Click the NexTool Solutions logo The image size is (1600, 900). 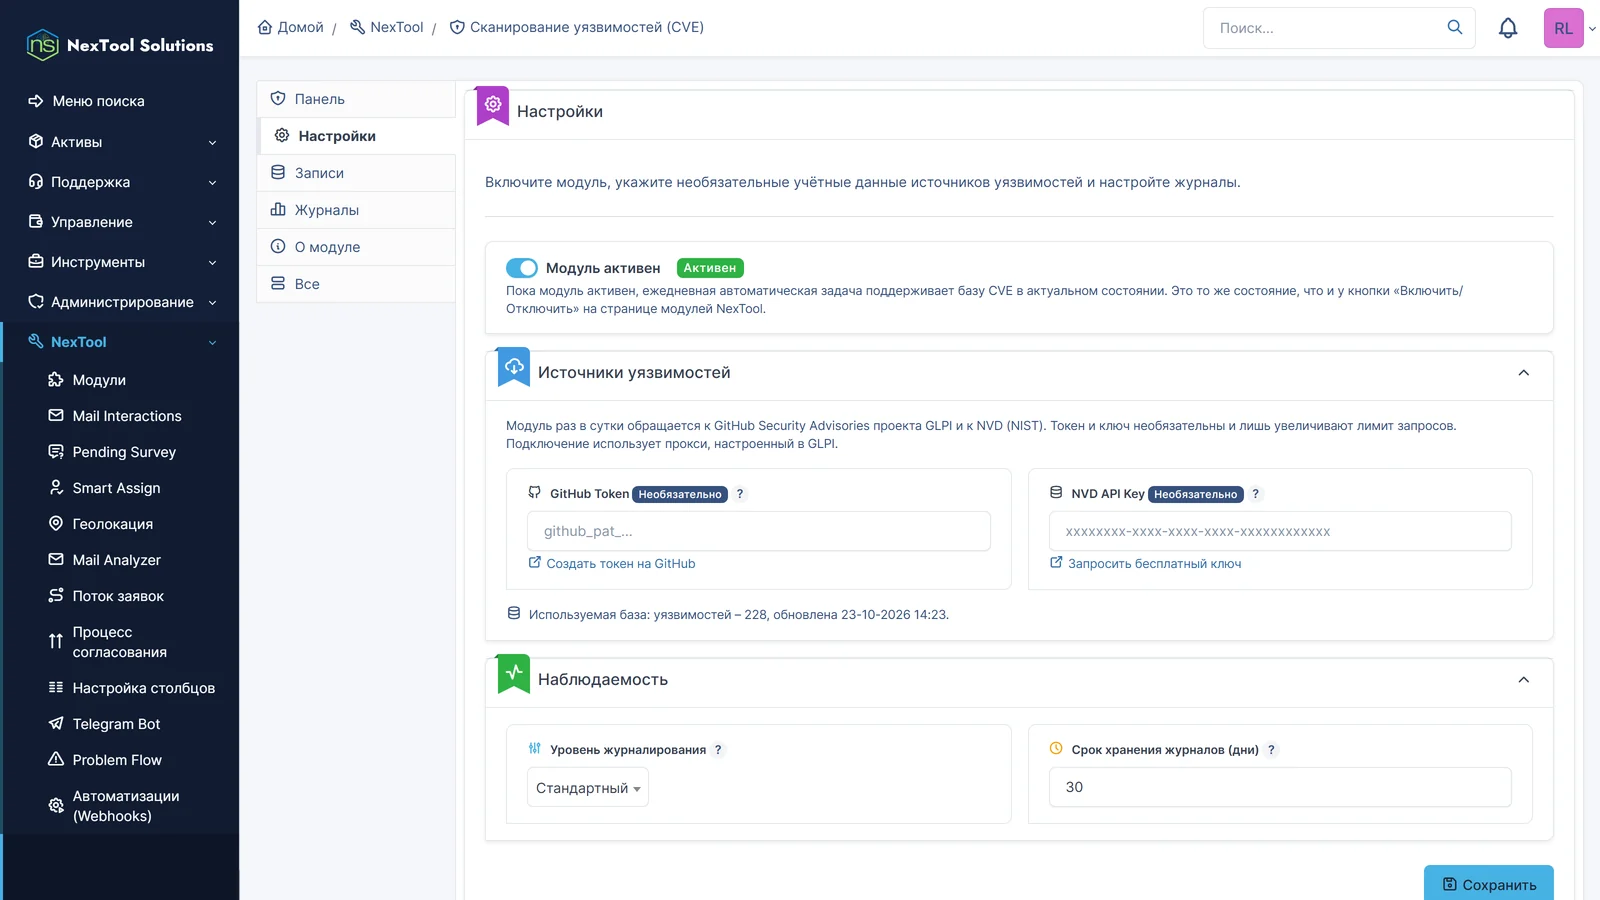(x=120, y=45)
